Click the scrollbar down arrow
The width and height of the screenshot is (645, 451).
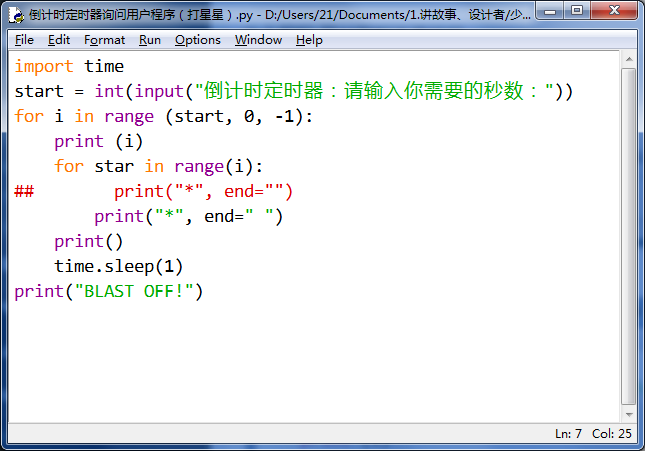pos(629,414)
